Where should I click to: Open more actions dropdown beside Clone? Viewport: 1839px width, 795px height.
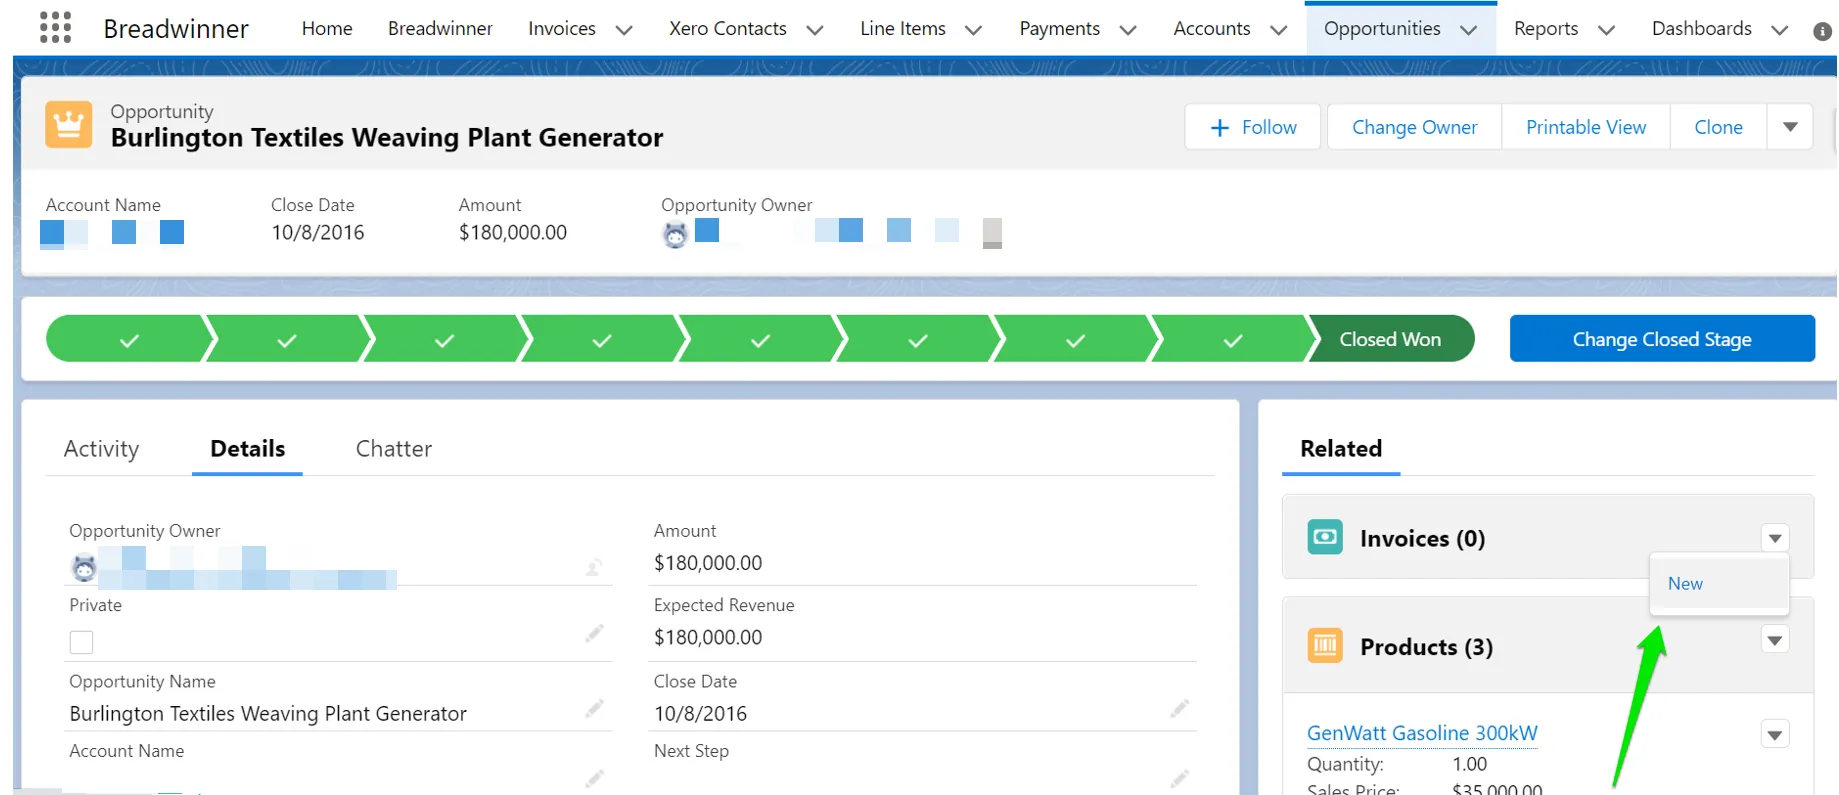point(1790,127)
